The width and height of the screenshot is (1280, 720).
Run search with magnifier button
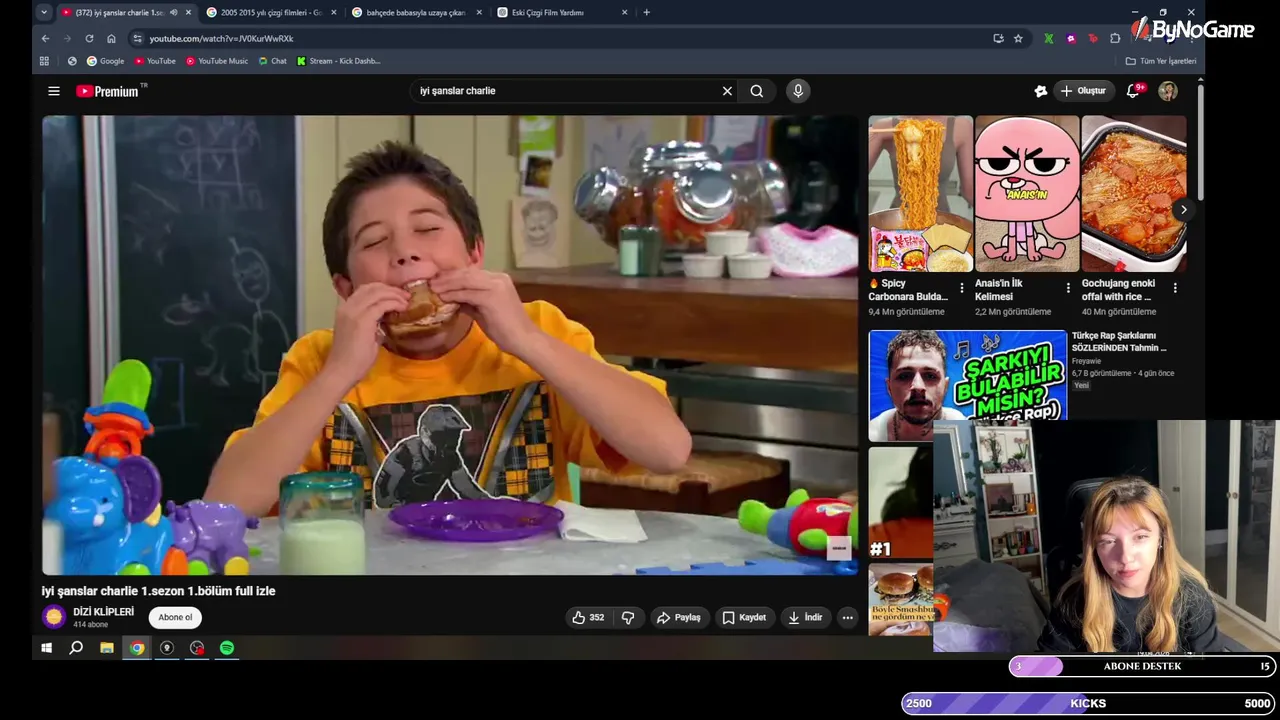(x=757, y=91)
